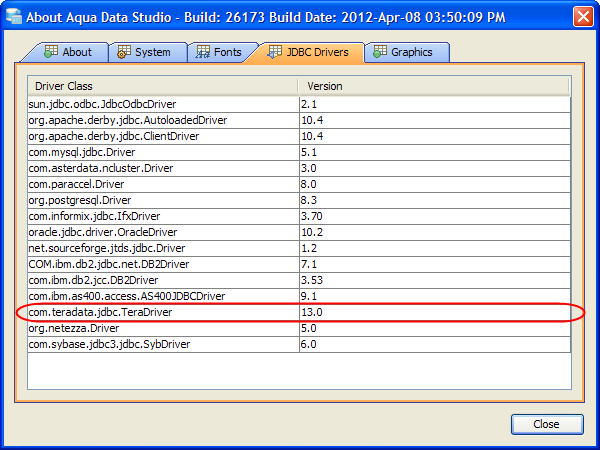Sort by the Version column header
This screenshot has width=600, height=450.
pos(434,86)
